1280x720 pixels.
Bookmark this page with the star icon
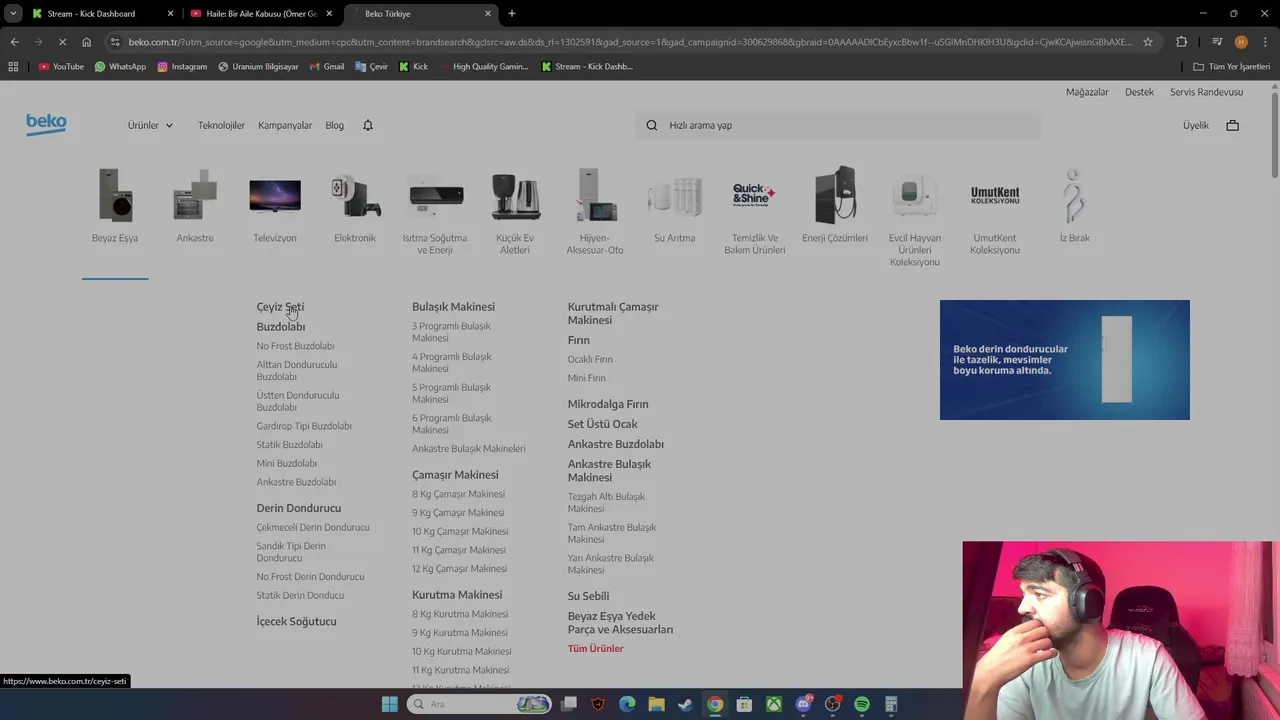coord(1148,42)
